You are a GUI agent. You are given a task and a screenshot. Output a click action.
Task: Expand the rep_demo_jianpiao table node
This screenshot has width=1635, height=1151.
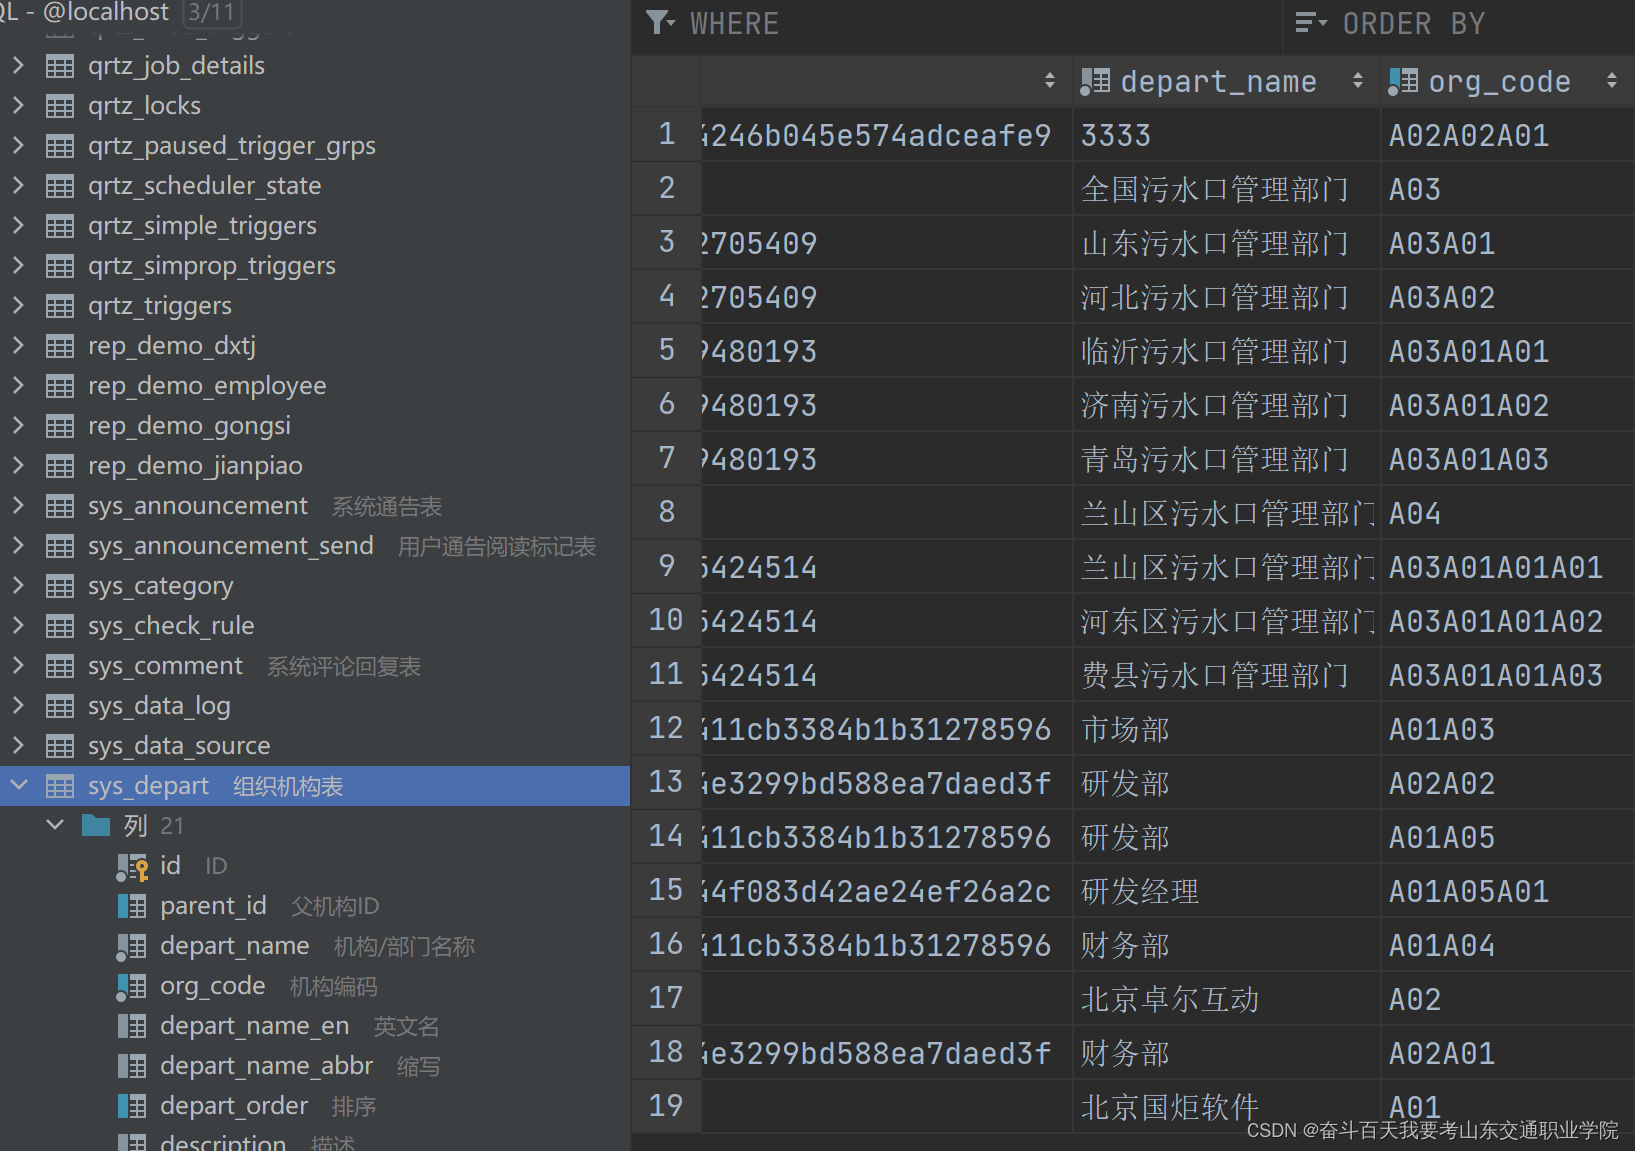18,465
